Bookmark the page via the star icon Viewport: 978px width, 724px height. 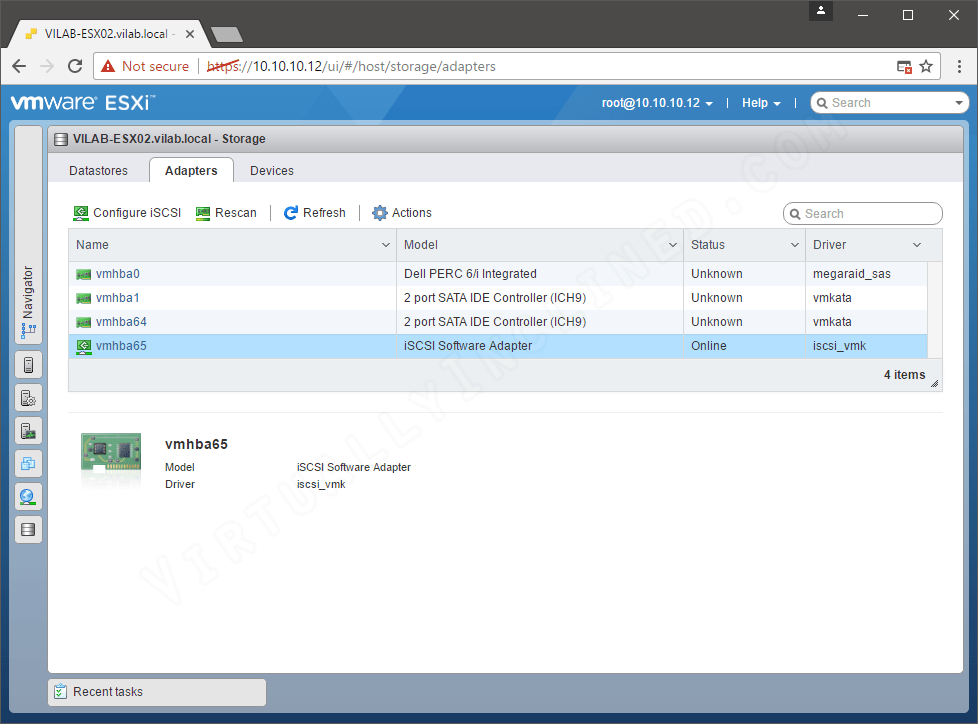[926, 66]
